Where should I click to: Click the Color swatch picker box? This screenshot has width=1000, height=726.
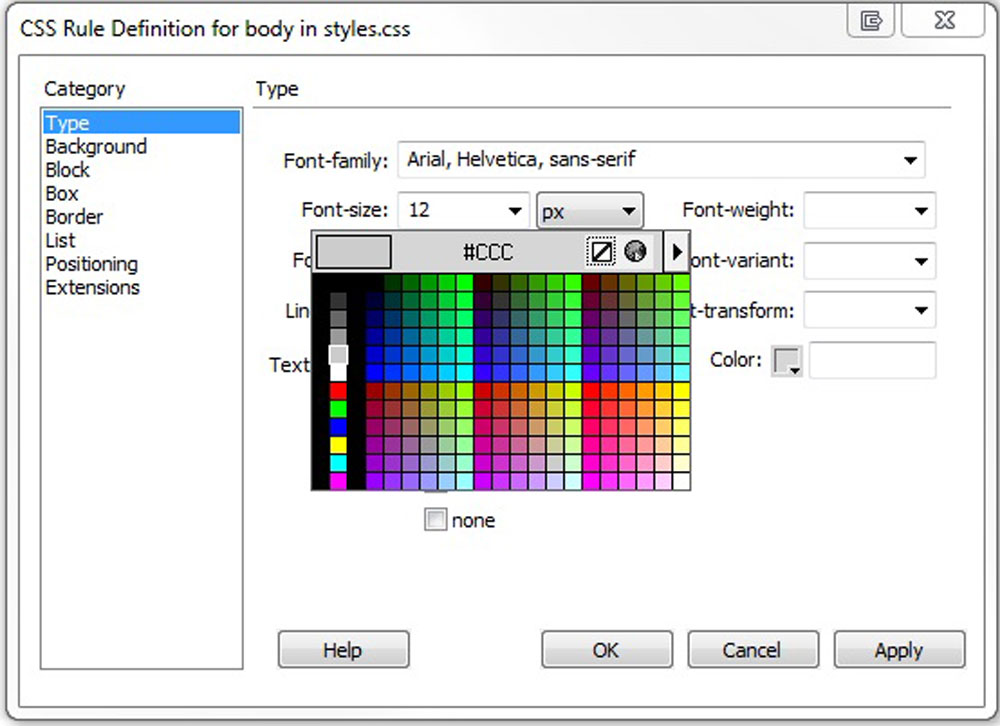(x=787, y=362)
